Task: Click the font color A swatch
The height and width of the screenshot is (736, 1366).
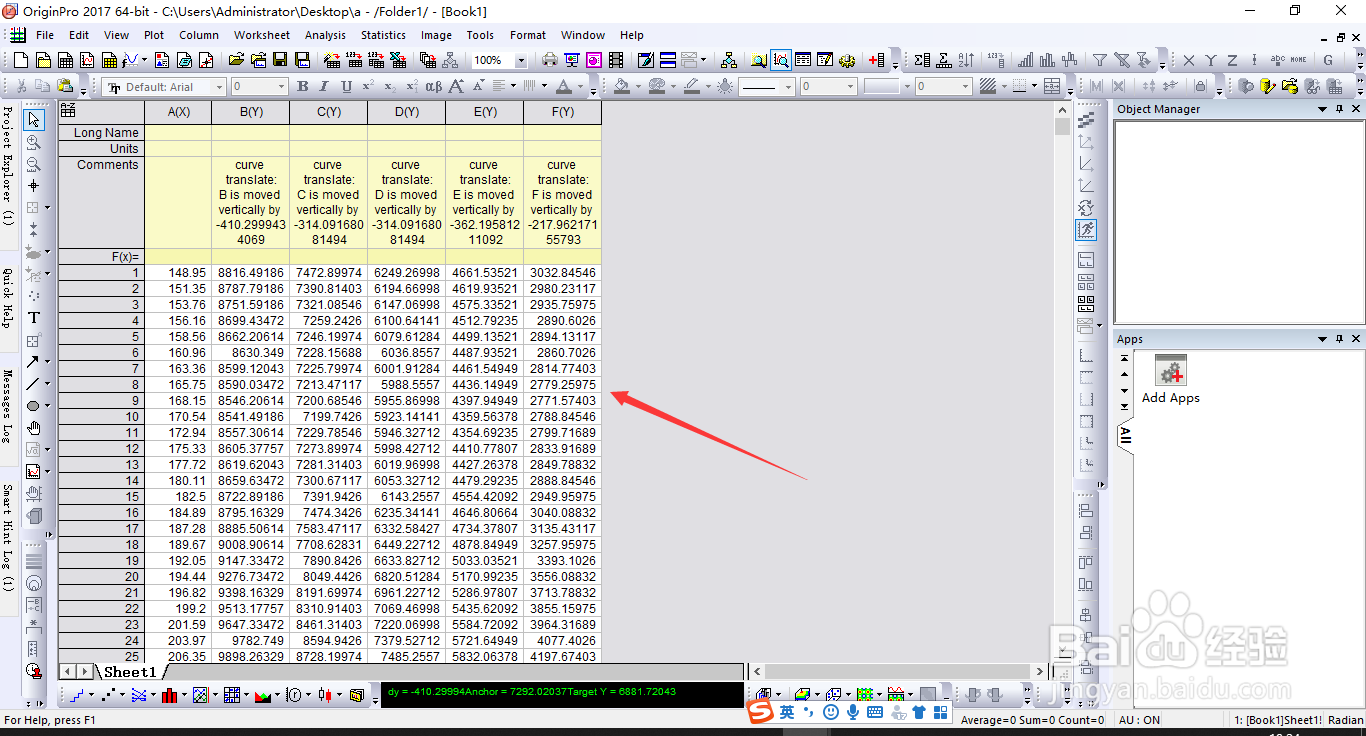Action: tap(563, 87)
